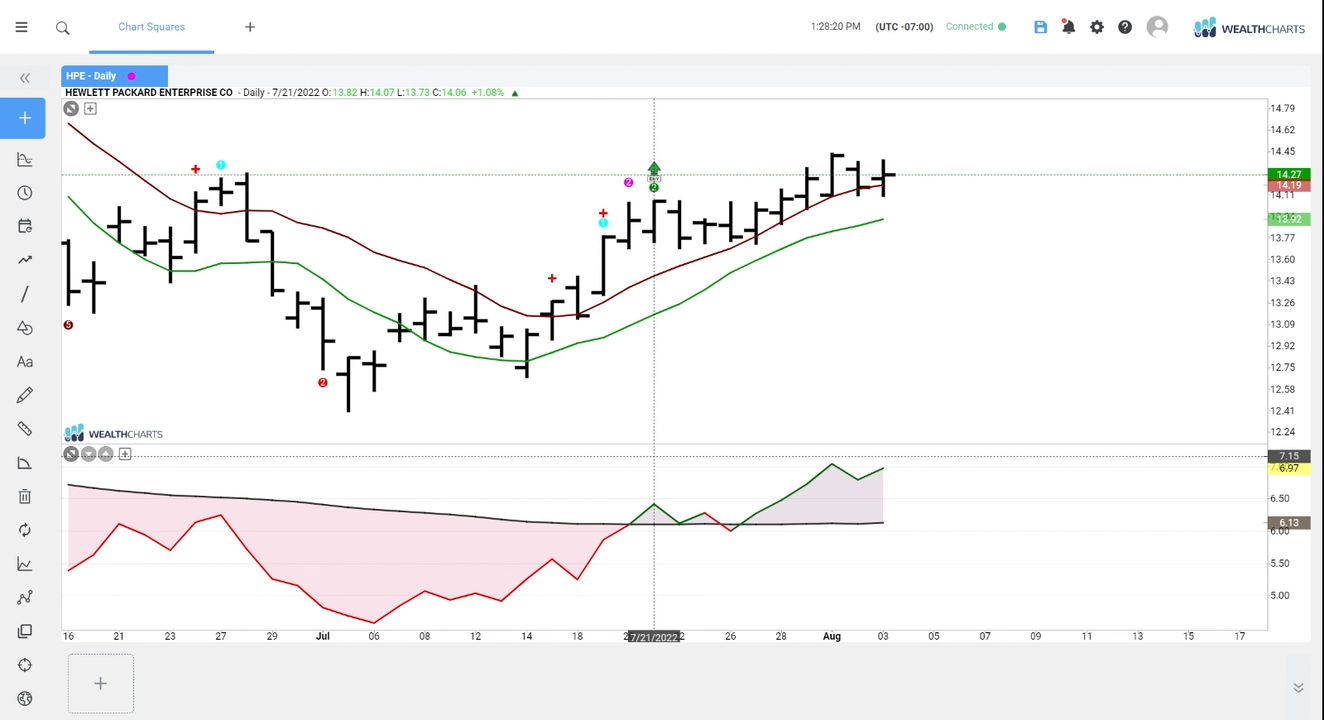Click the +1.08% change value

pyautogui.click(x=487, y=93)
